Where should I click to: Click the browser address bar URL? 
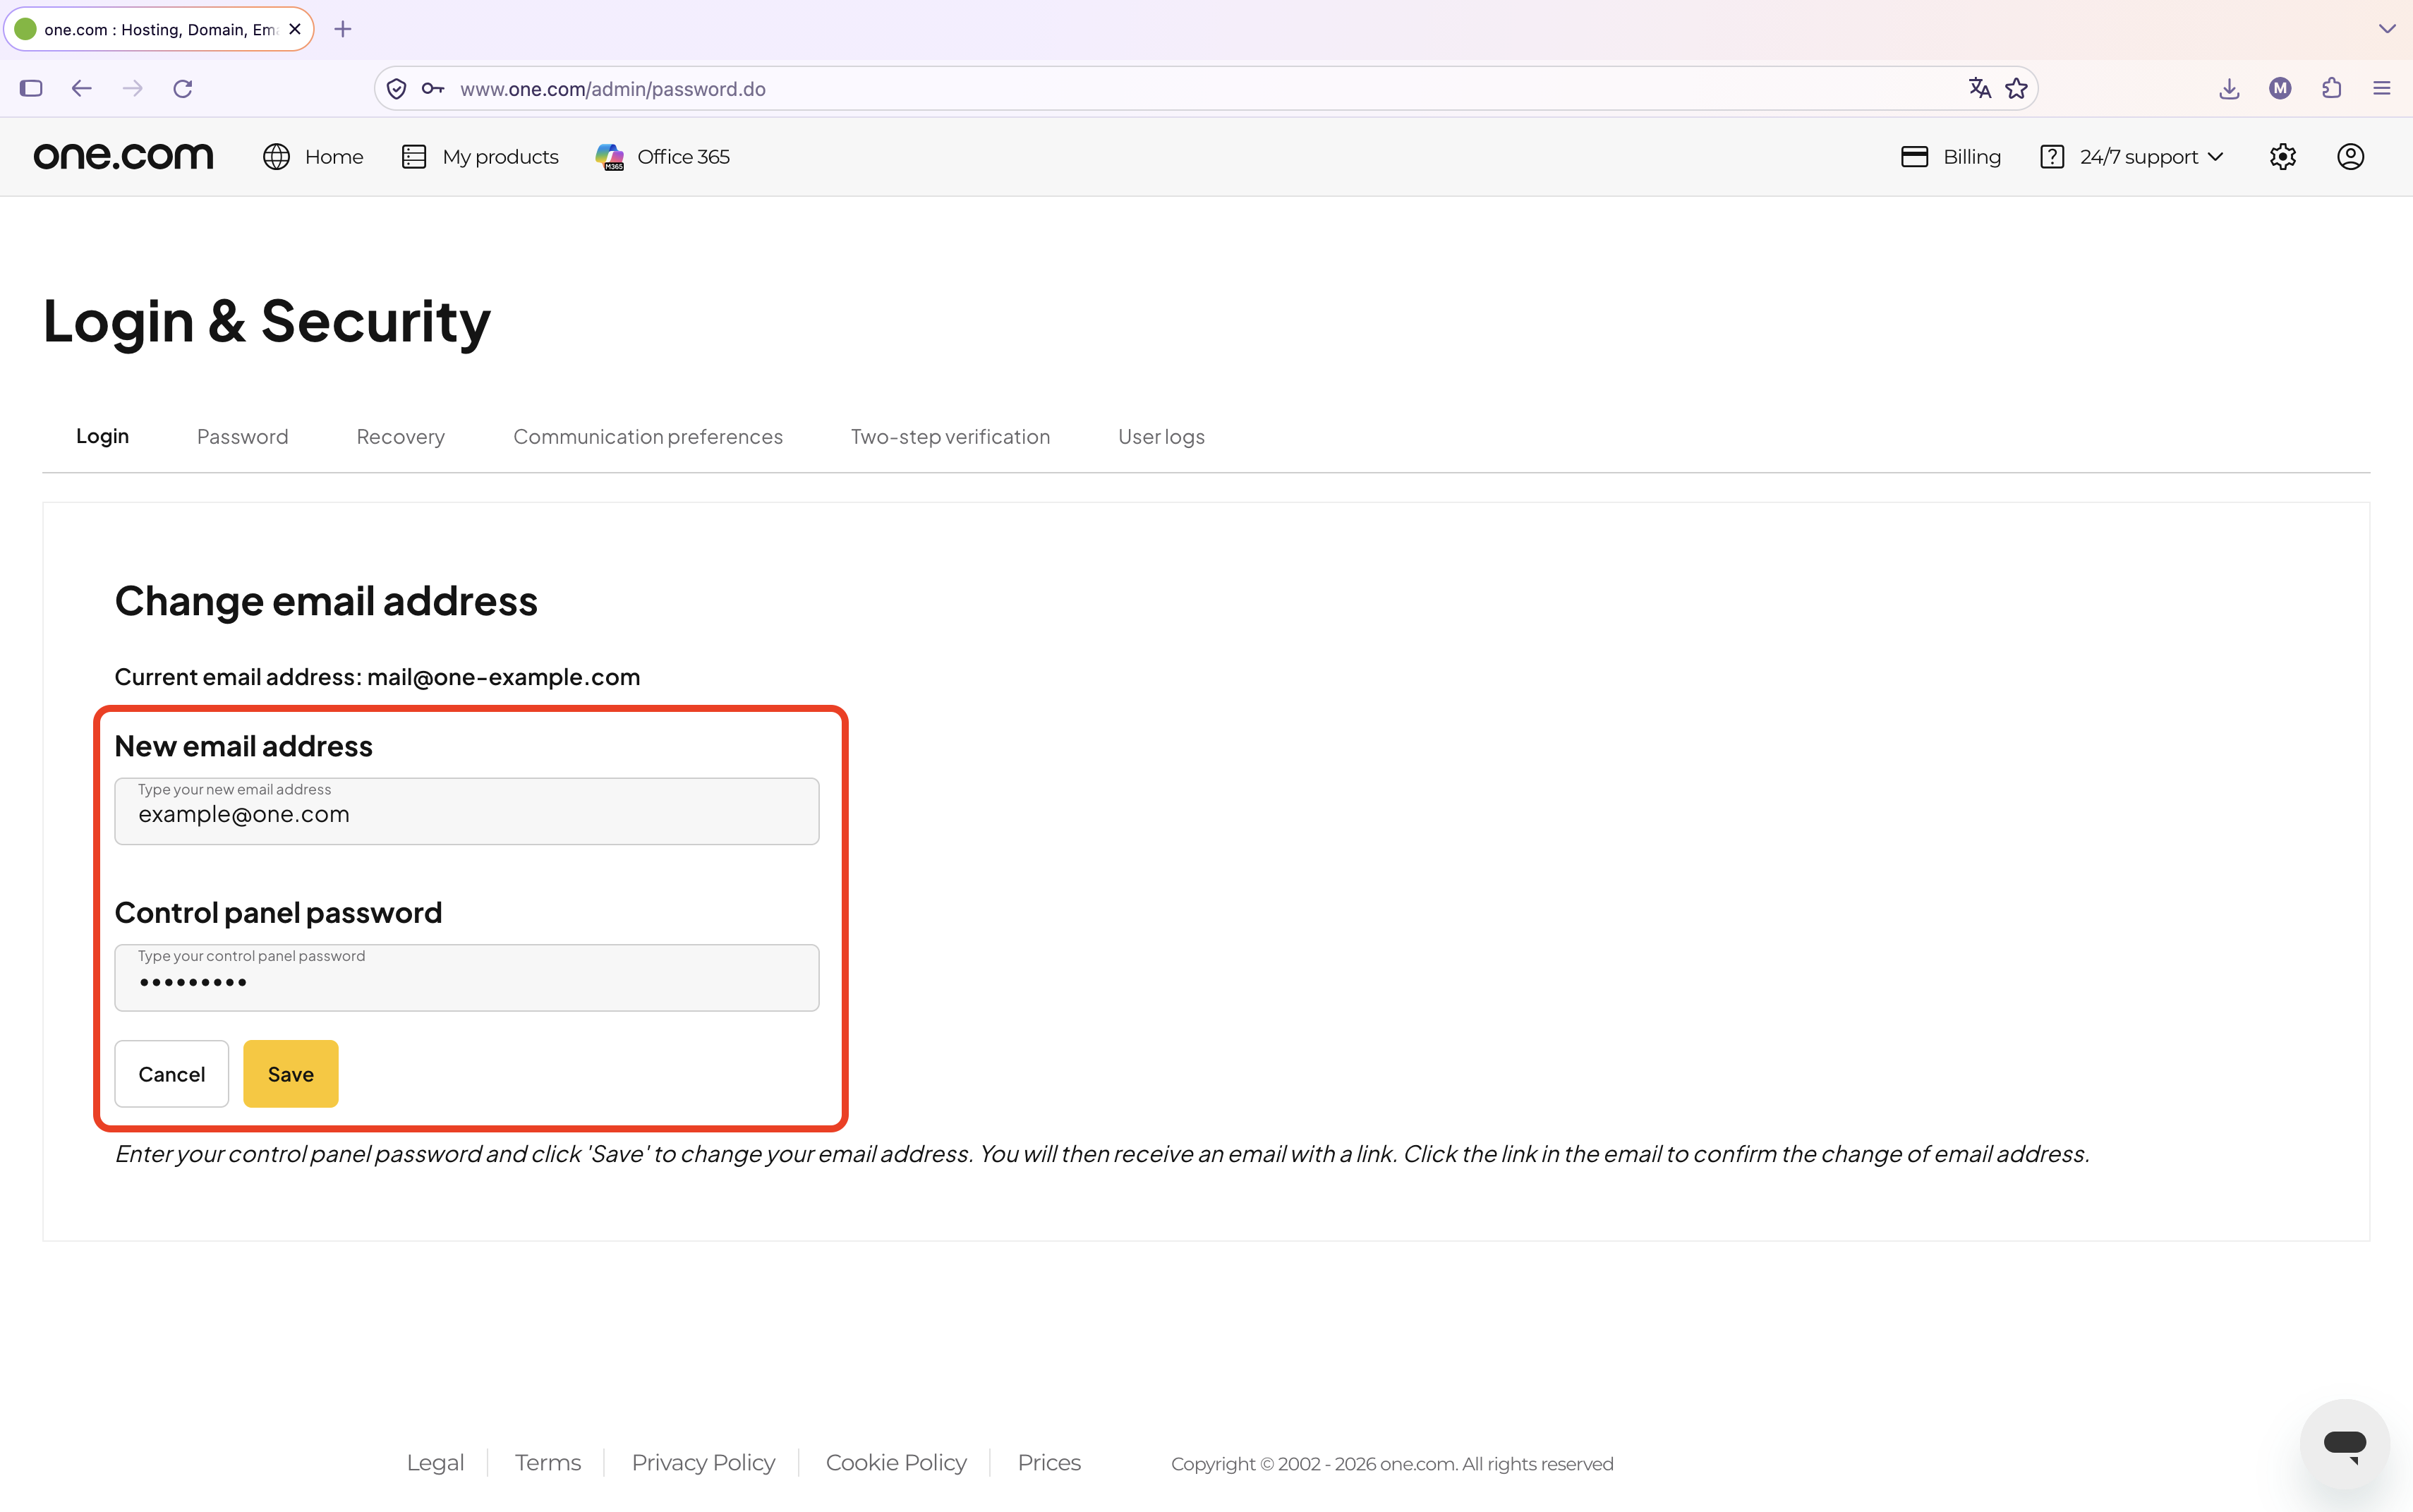(x=612, y=88)
